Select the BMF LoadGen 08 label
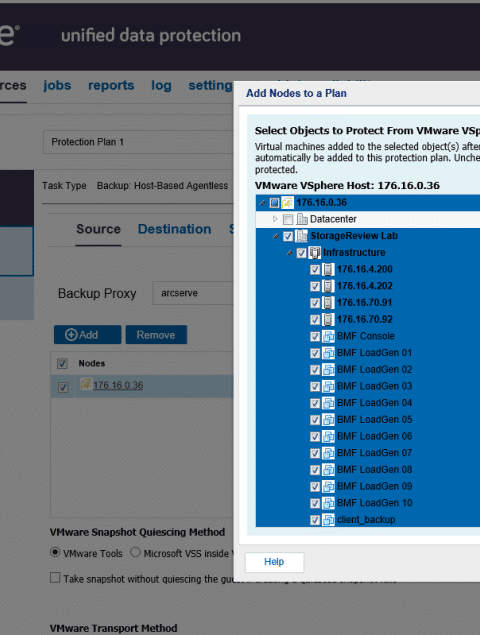Viewport: 480px width, 635px height. point(374,470)
